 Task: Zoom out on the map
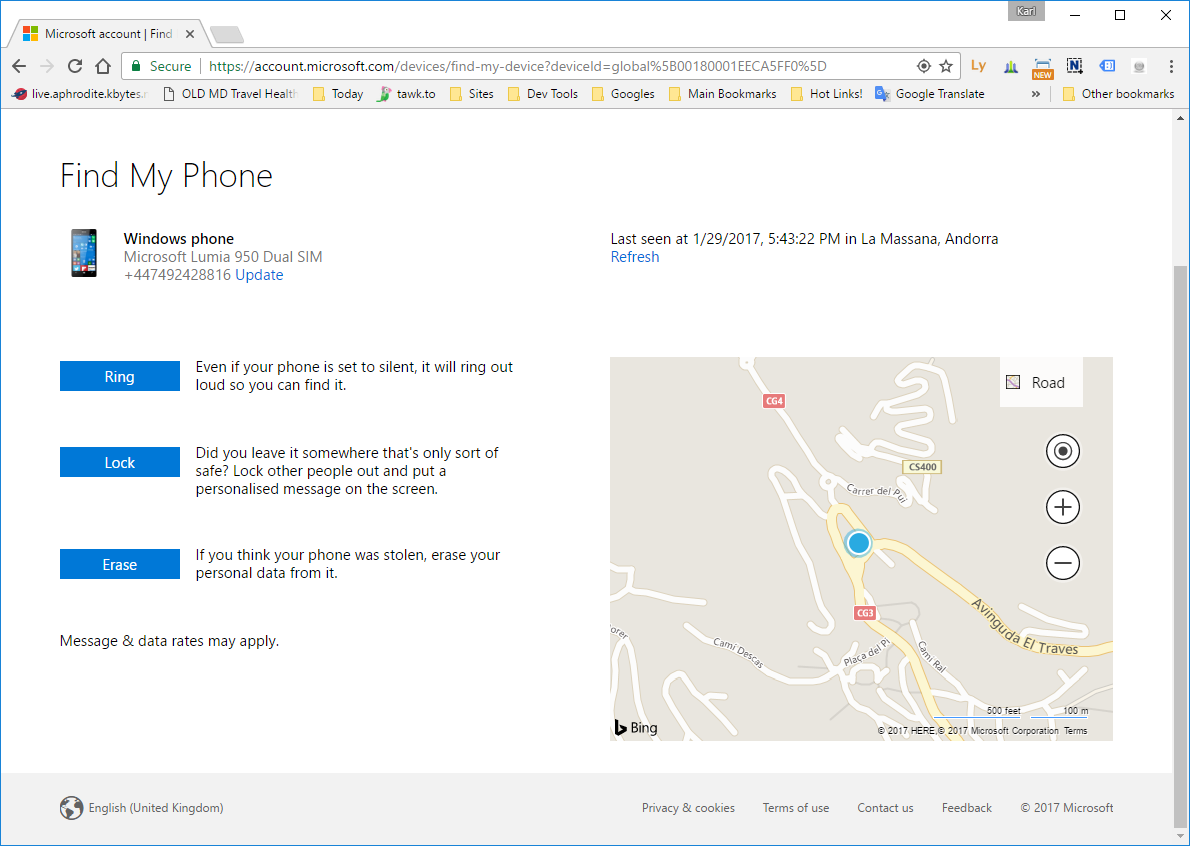pyautogui.click(x=1062, y=563)
